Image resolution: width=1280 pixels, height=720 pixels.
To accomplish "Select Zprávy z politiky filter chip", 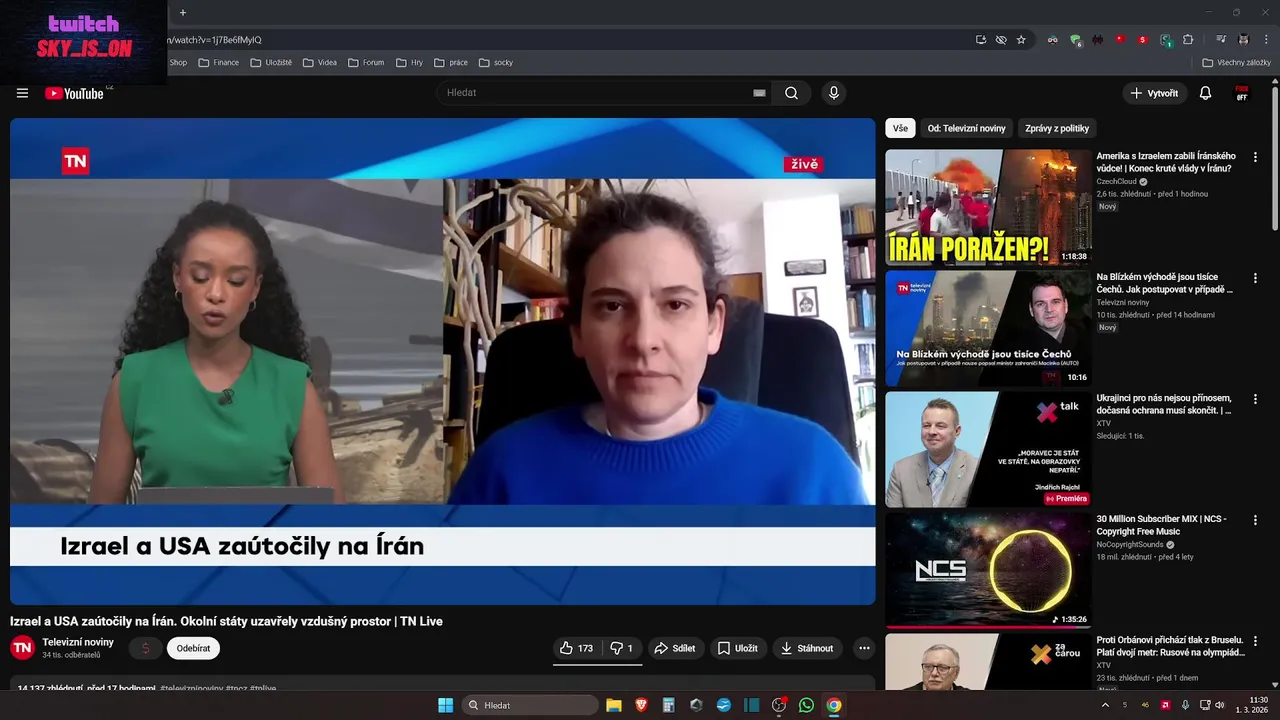I will point(1057,128).
